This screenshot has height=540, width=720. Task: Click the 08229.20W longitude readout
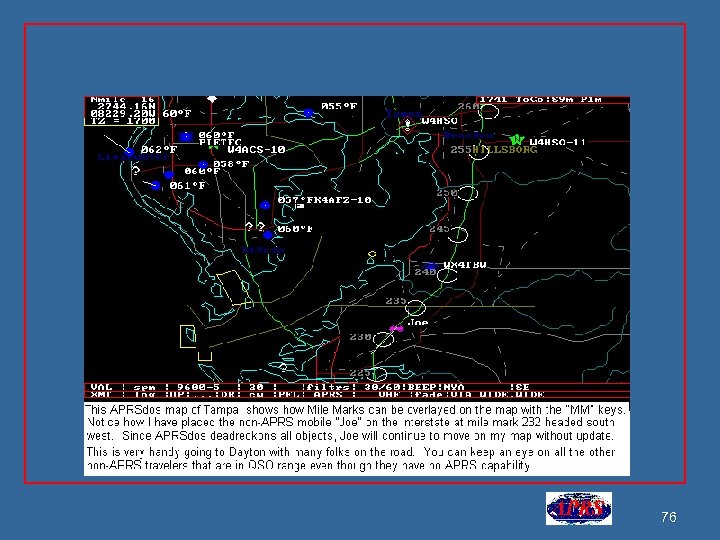pyautogui.click(x=123, y=113)
